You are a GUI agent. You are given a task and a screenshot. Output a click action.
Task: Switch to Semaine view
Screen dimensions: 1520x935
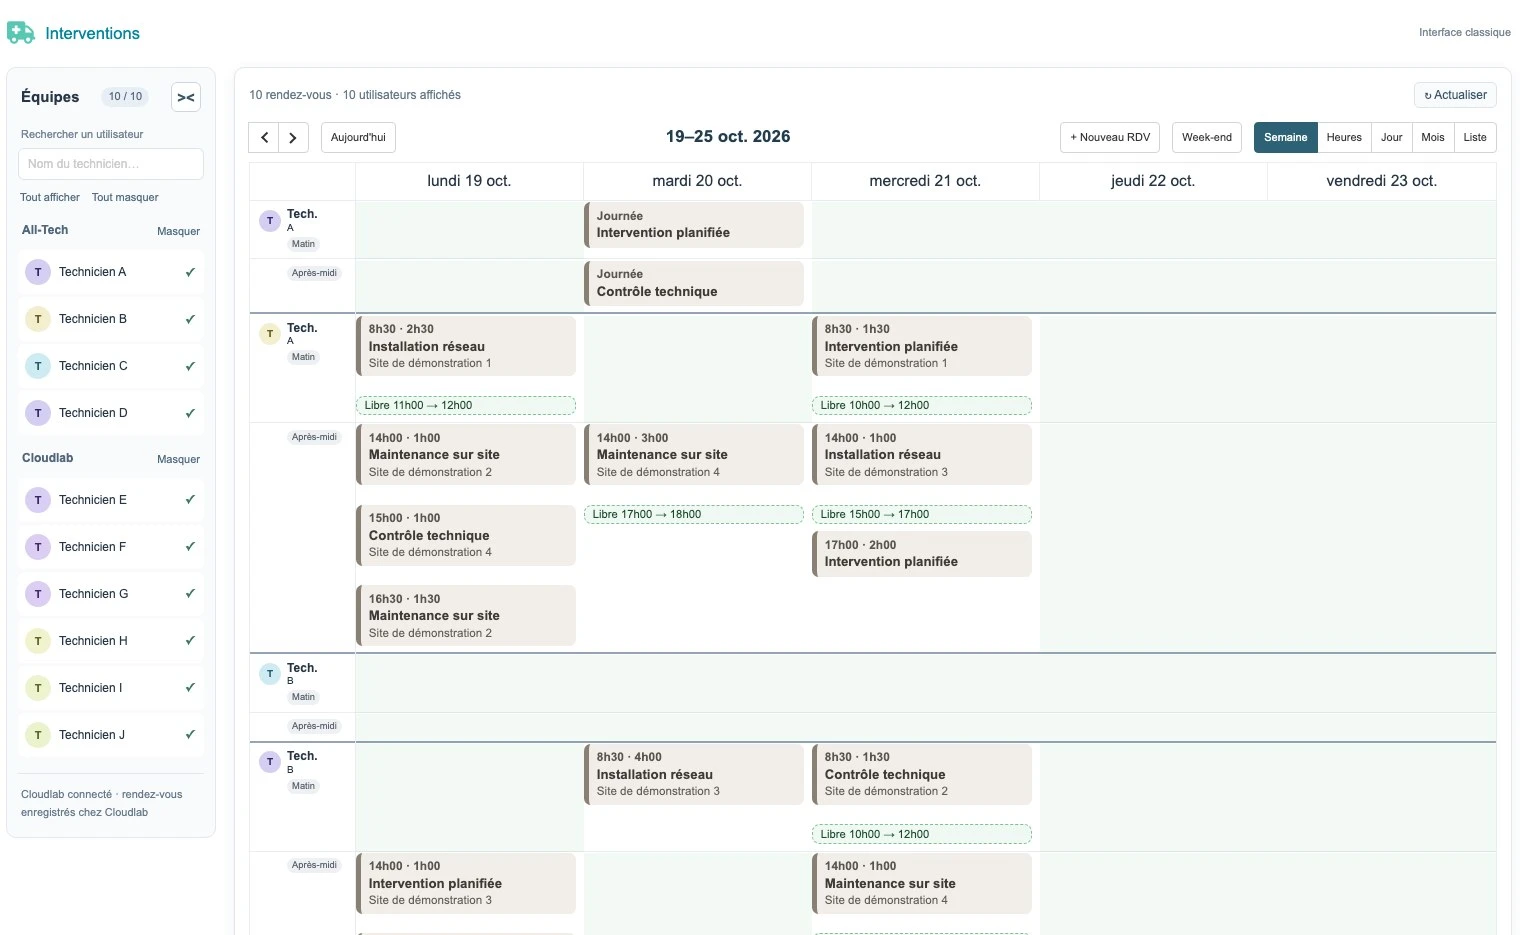(1285, 137)
